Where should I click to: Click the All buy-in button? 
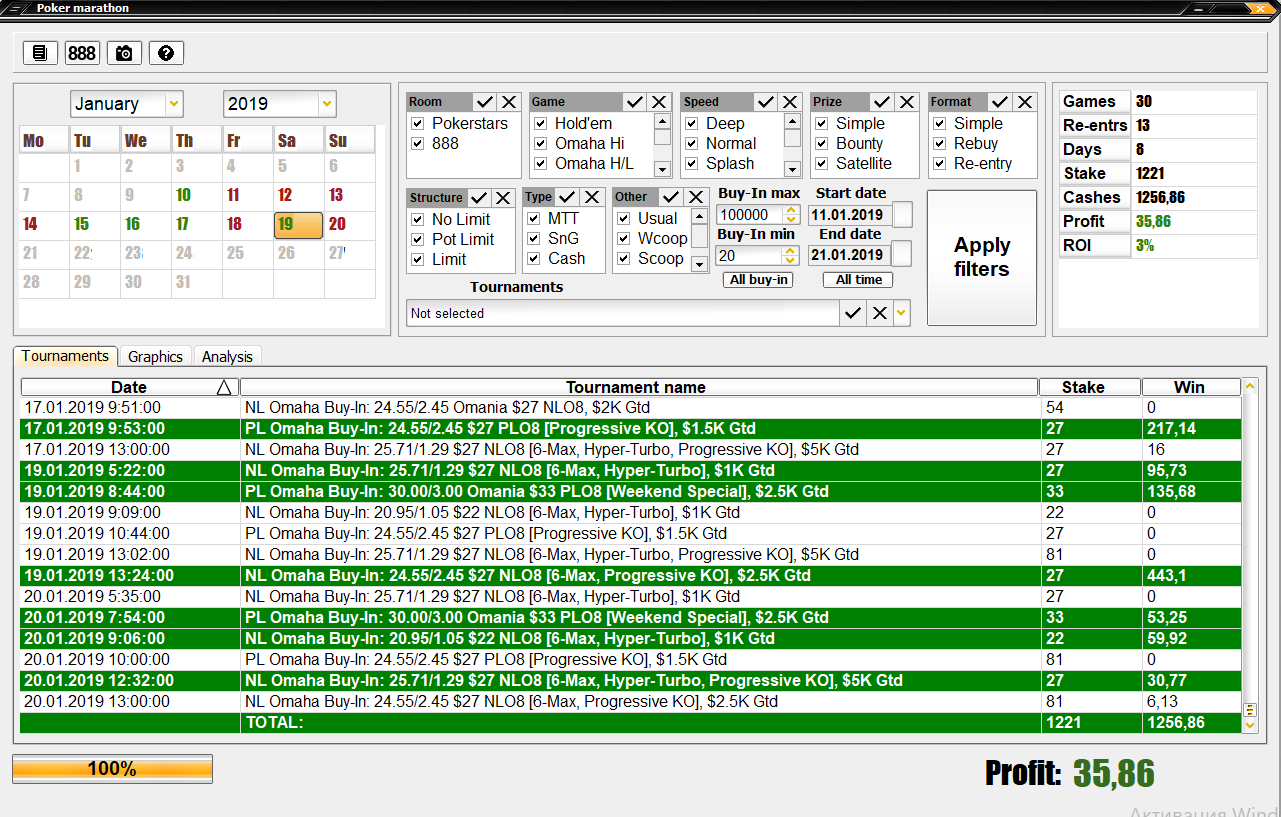[x=758, y=280]
